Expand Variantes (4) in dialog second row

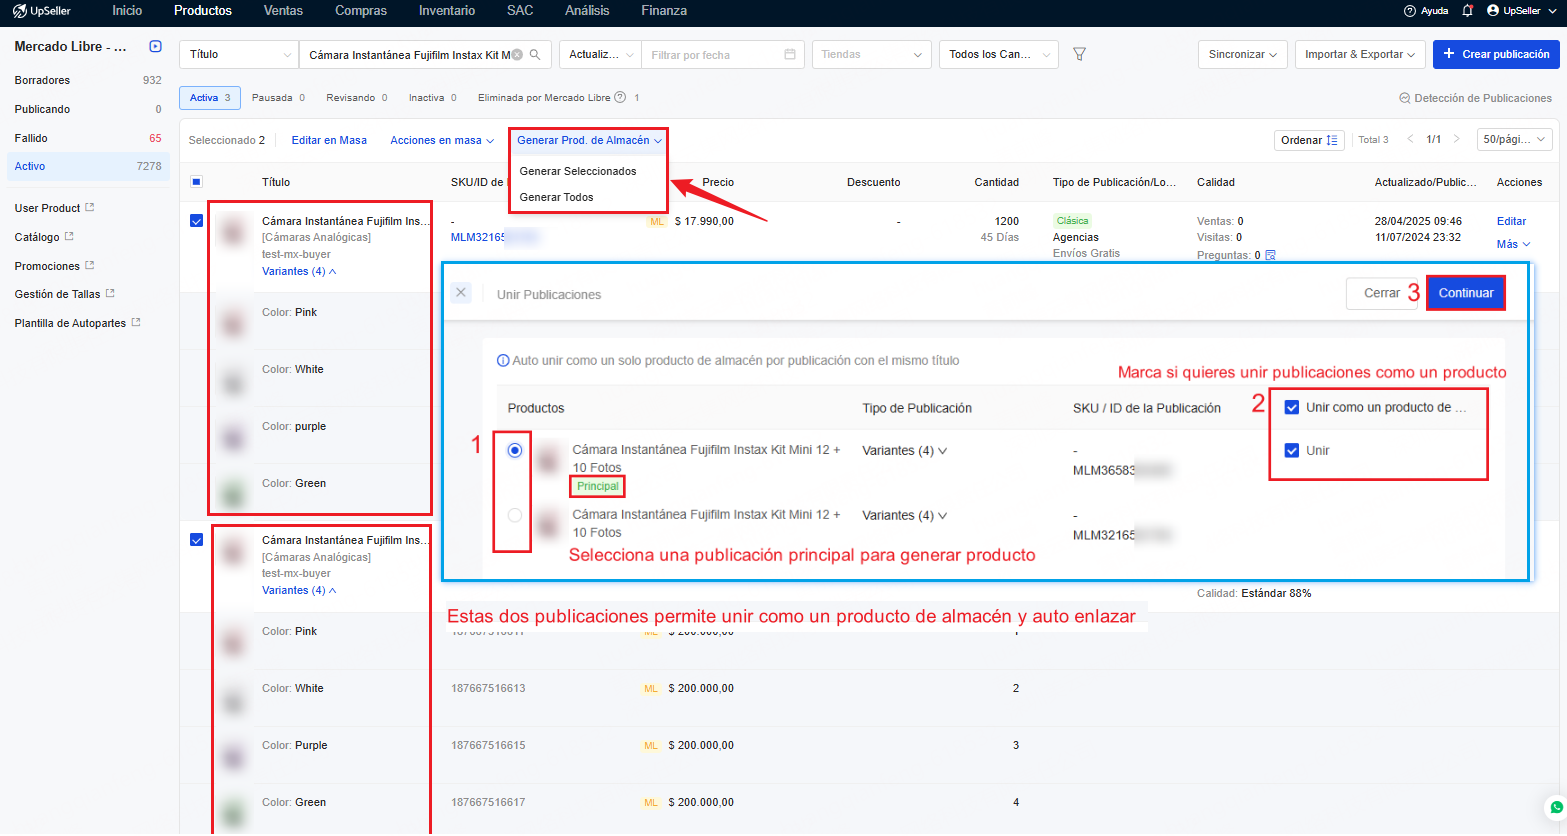tap(904, 516)
